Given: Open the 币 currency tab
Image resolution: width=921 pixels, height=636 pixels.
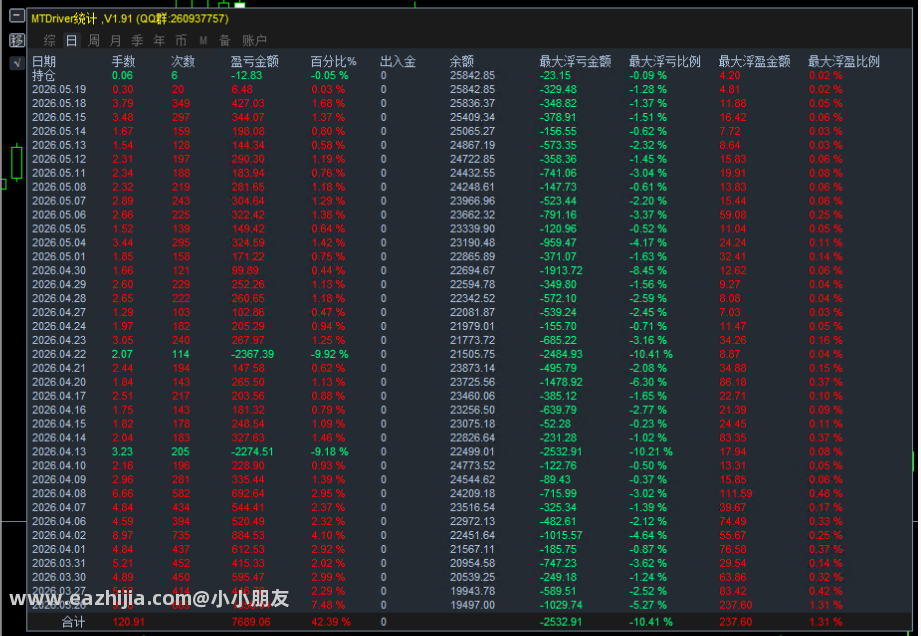Looking at the screenshot, I should [181, 41].
